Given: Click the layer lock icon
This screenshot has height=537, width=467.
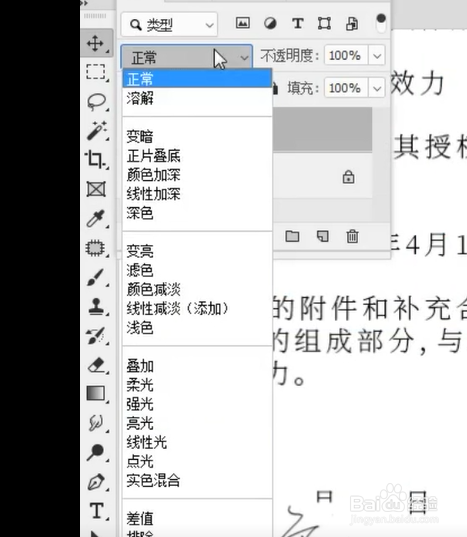Looking at the screenshot, I should [x=349, y=177].
